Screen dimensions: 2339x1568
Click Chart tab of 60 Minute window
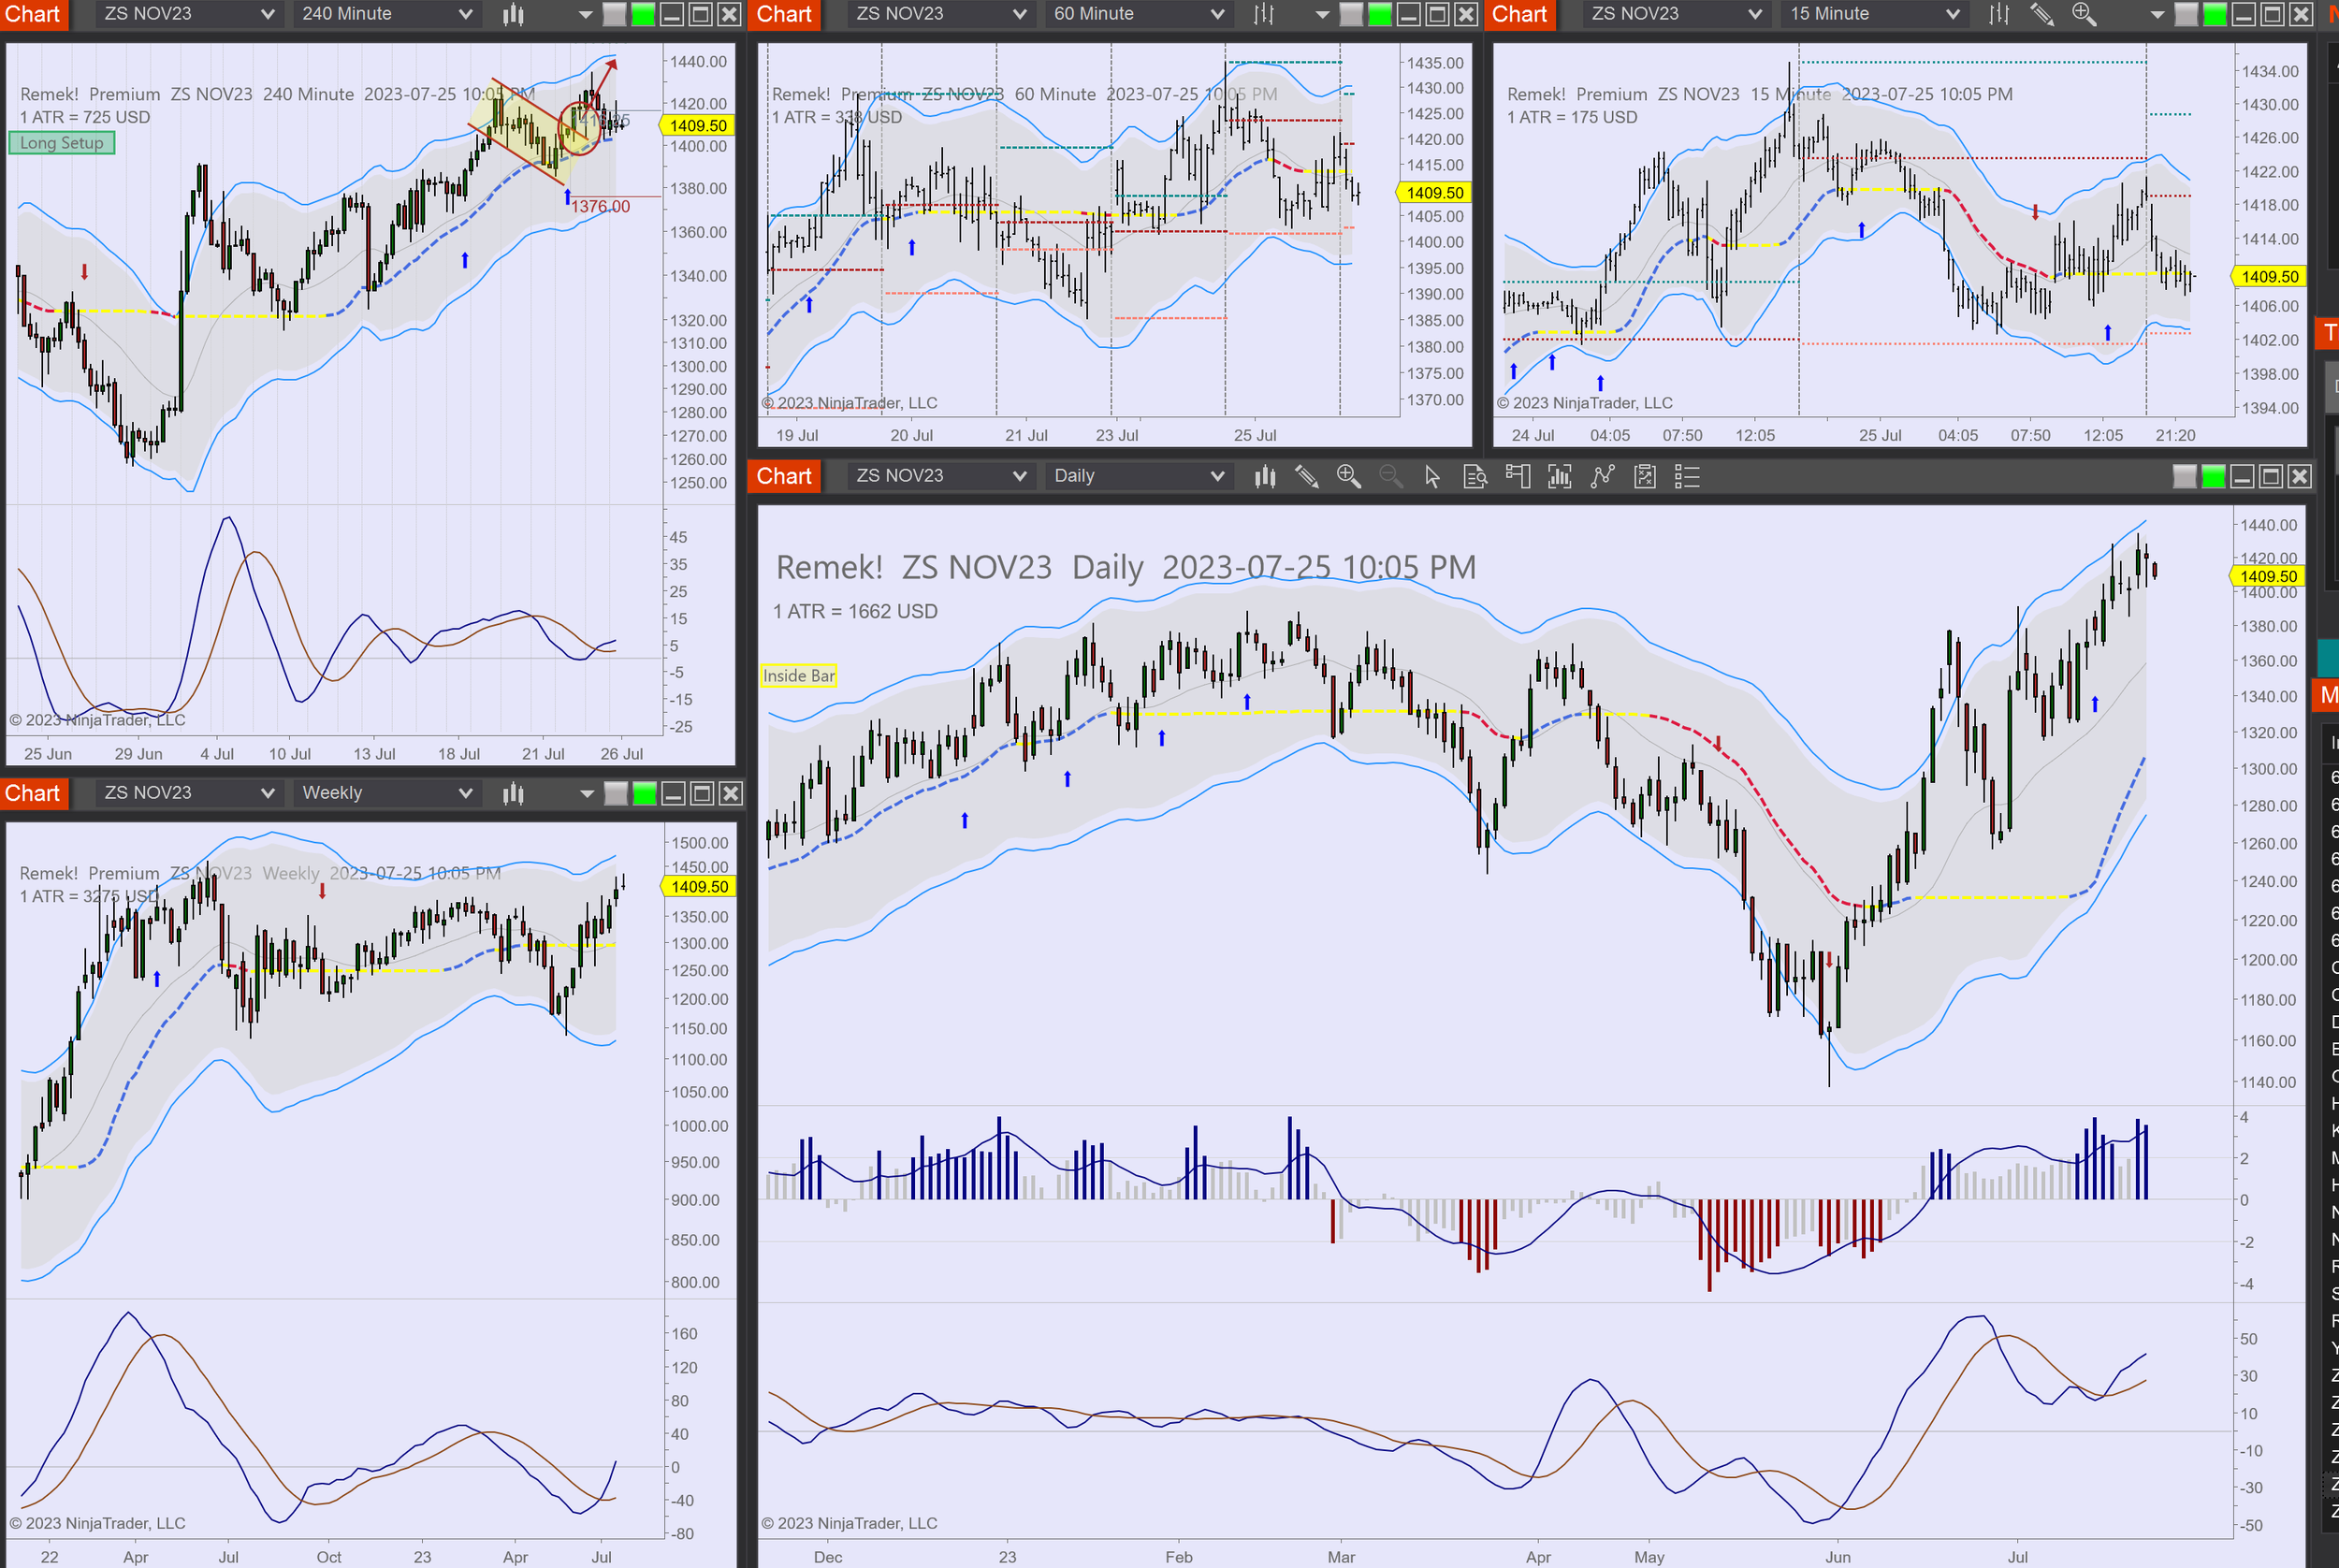(x=784, y=14)
